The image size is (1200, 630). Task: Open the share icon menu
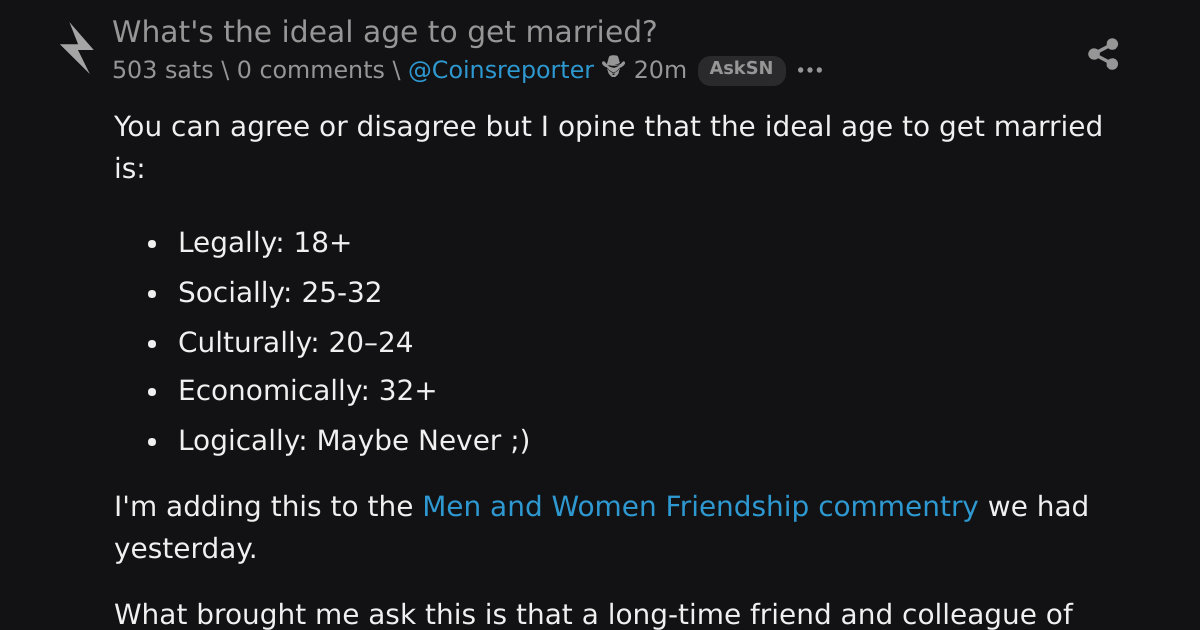click(1103, 54)
